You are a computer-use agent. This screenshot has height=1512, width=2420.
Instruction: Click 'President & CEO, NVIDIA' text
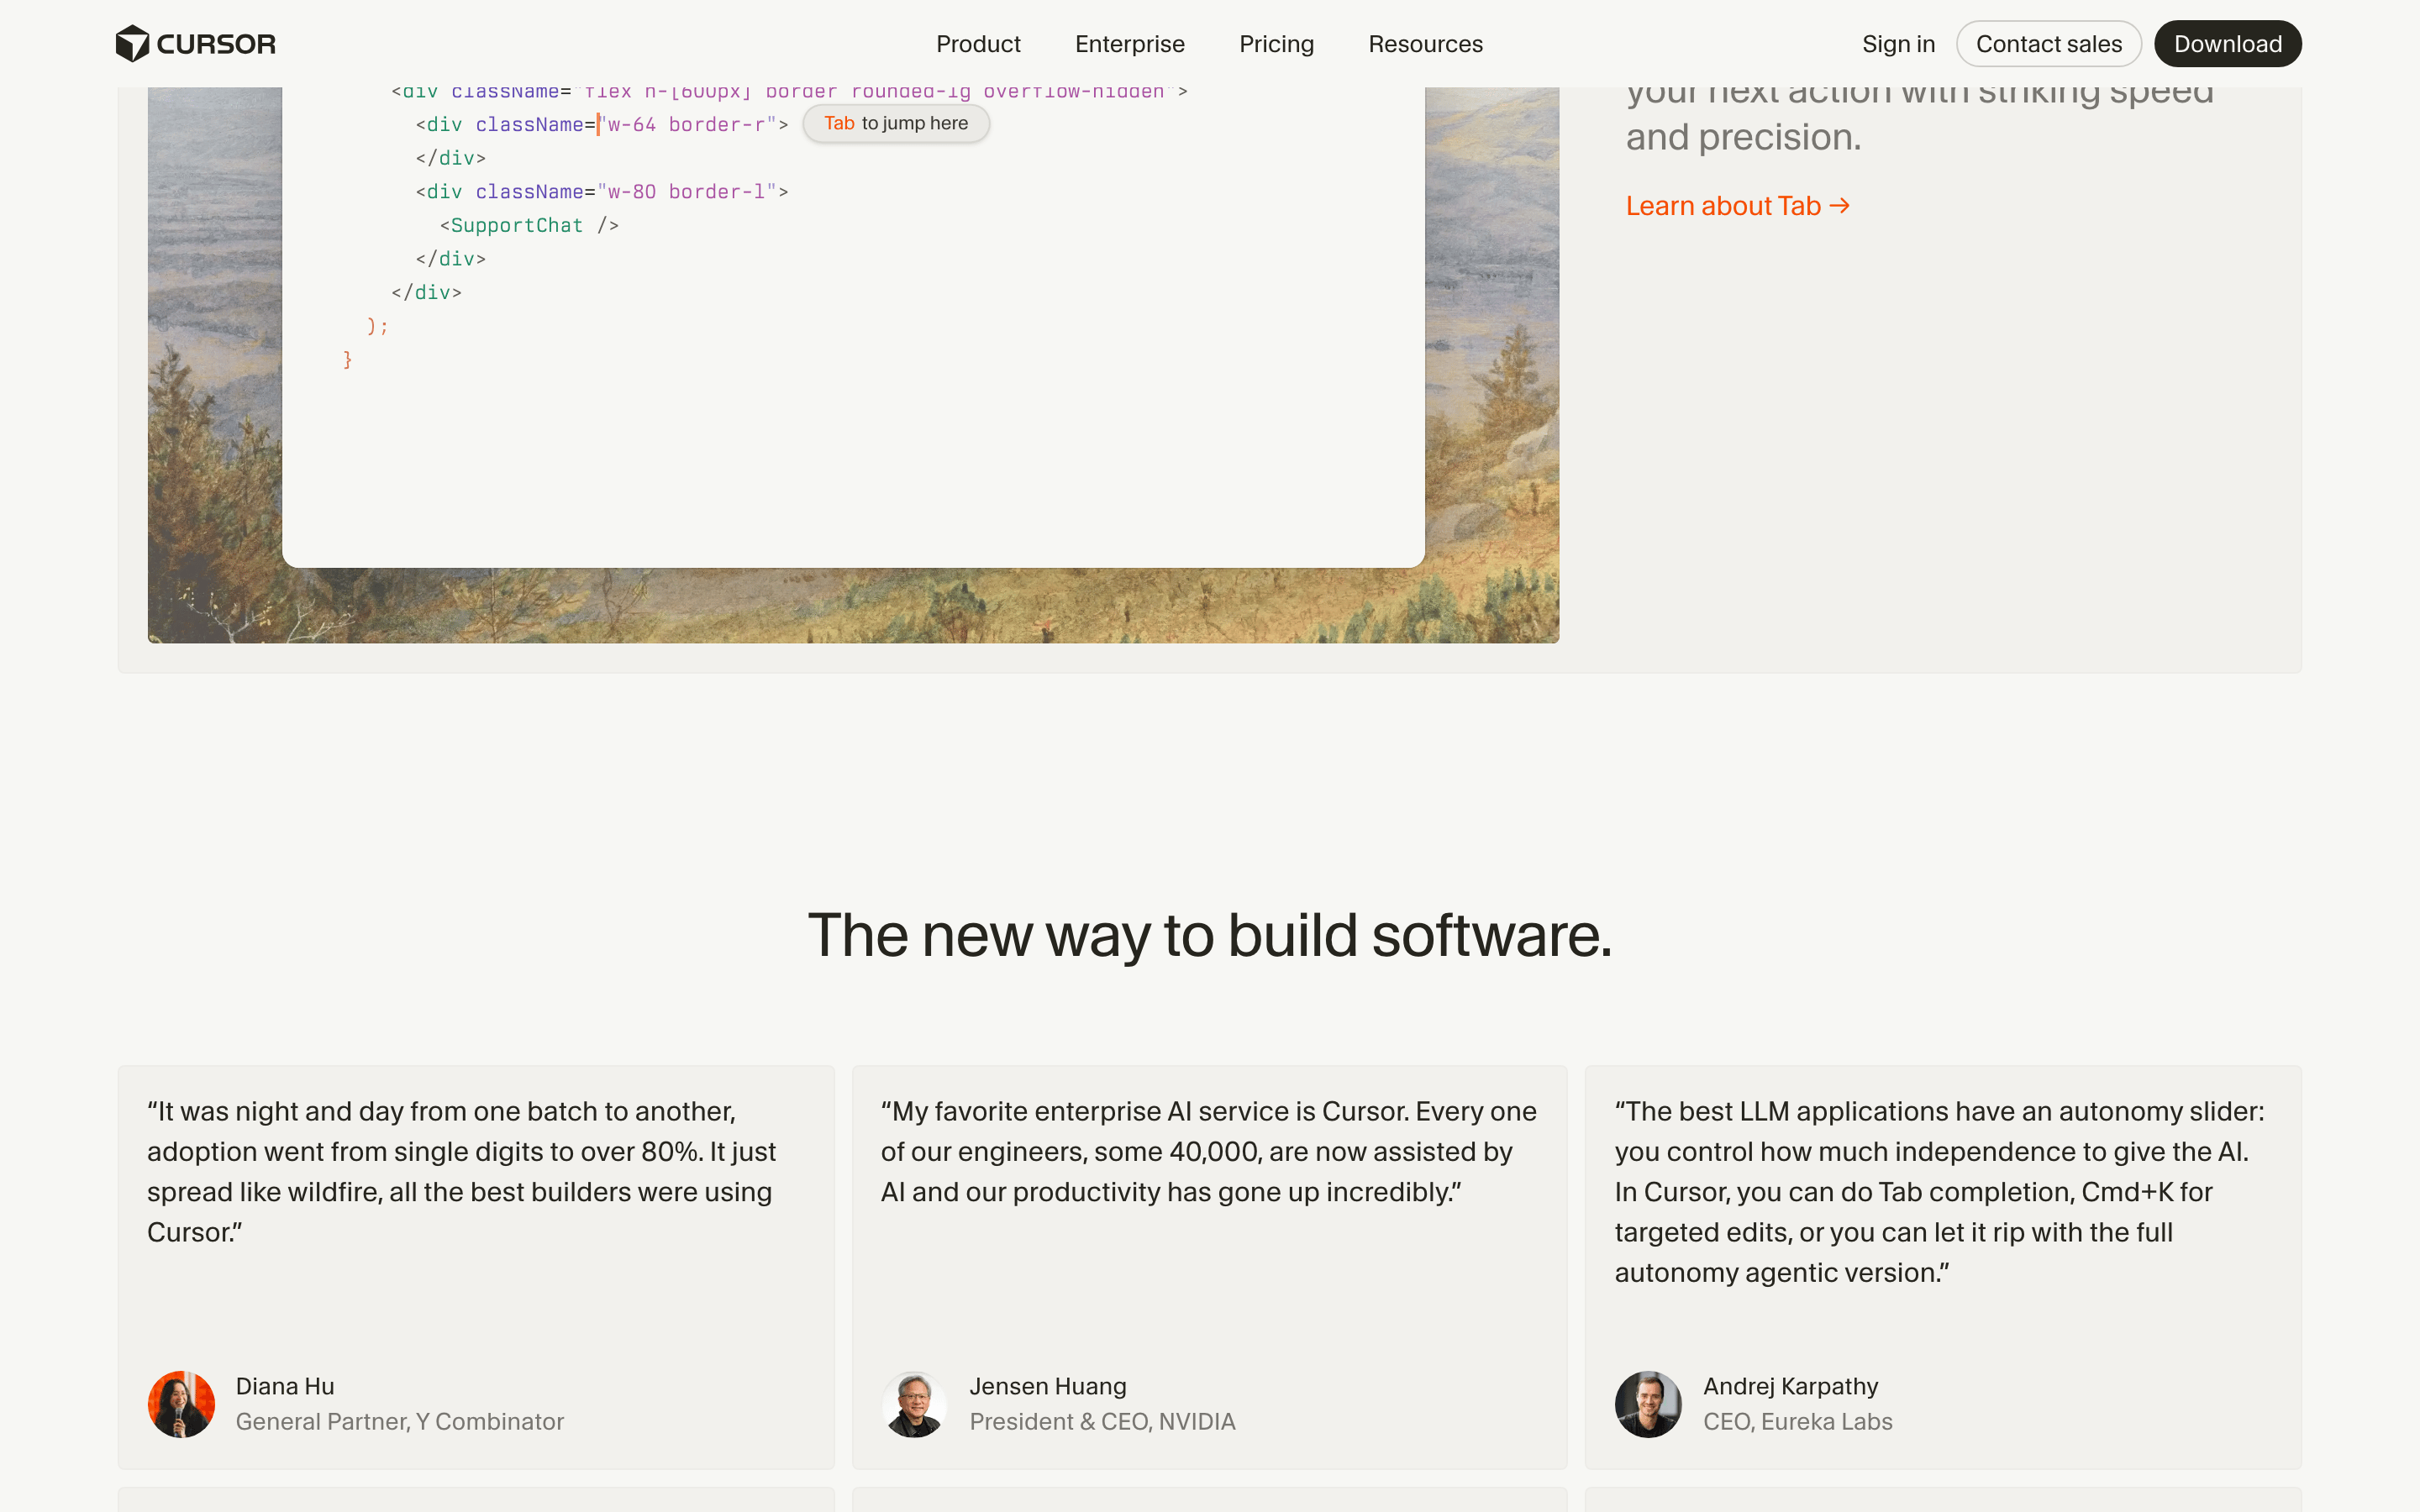(1102, 1421)
